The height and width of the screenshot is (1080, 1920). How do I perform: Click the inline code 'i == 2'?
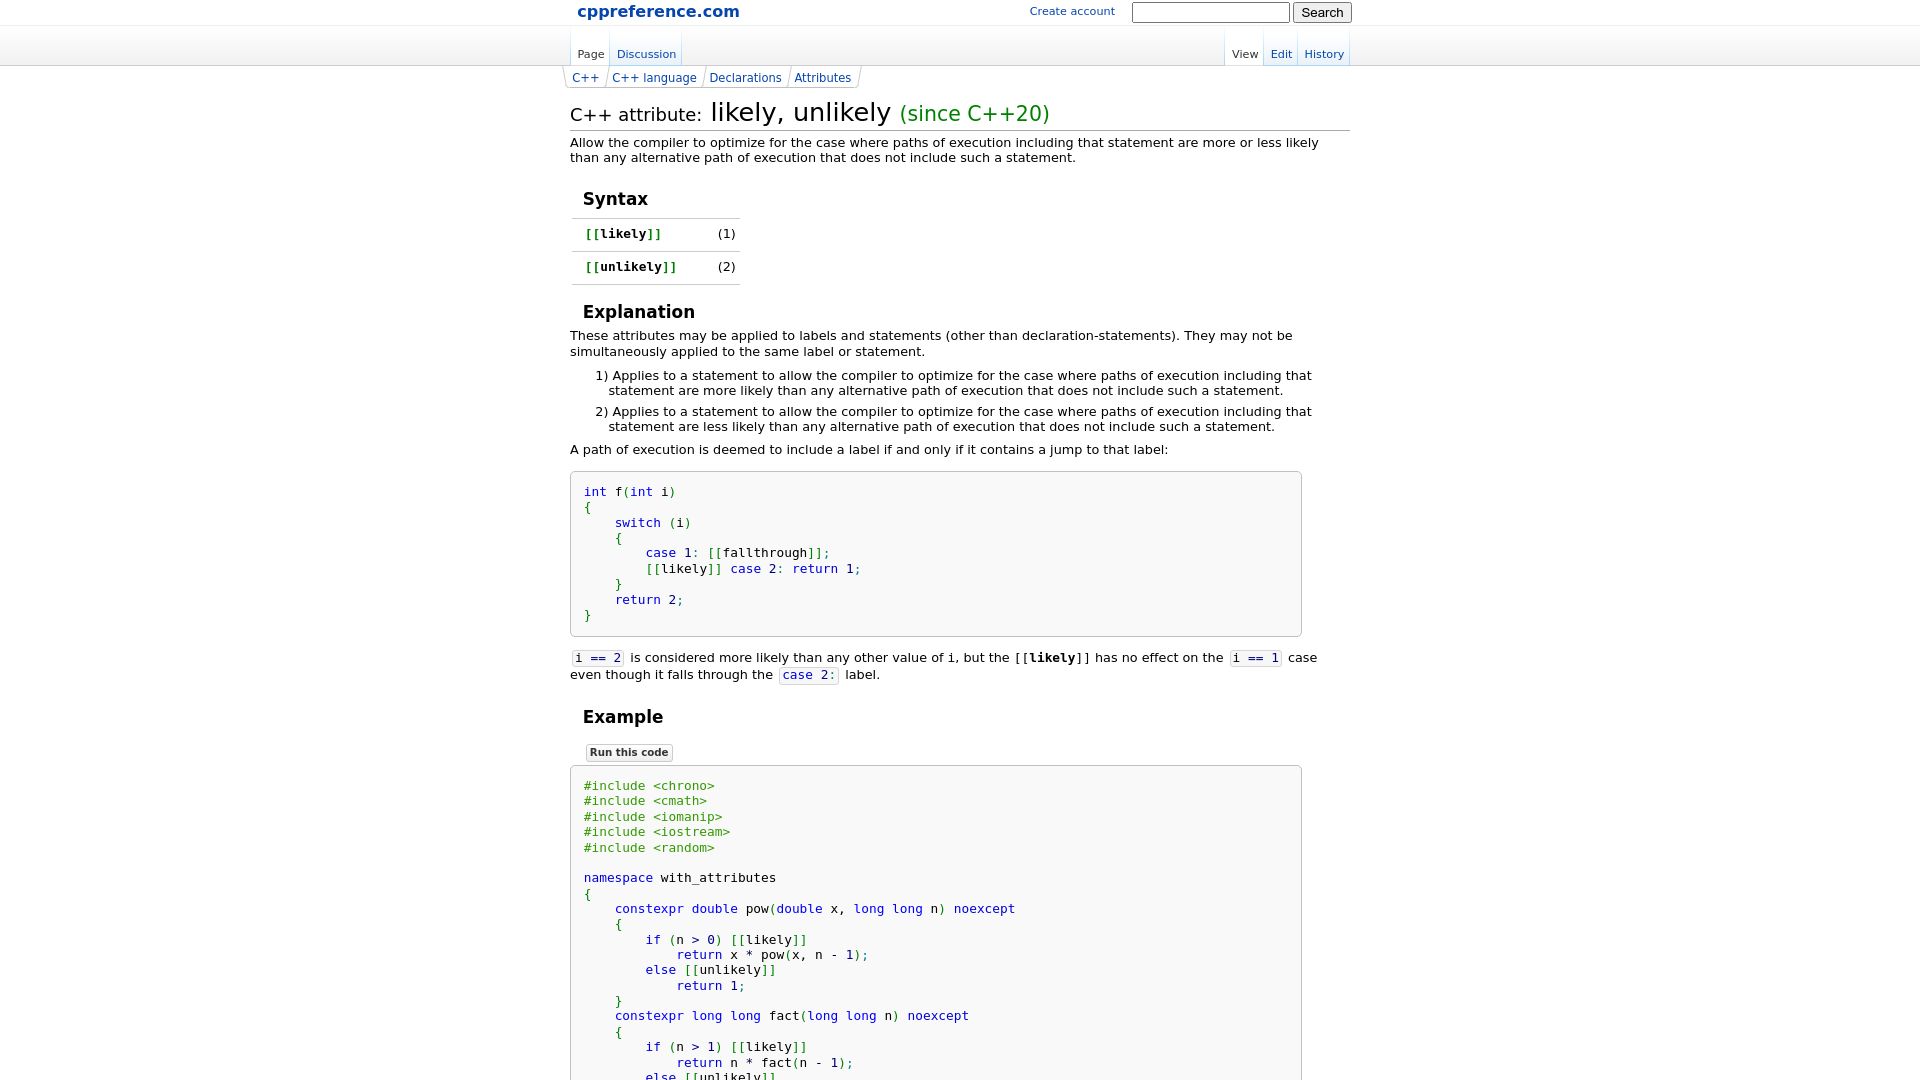point(597,658)
